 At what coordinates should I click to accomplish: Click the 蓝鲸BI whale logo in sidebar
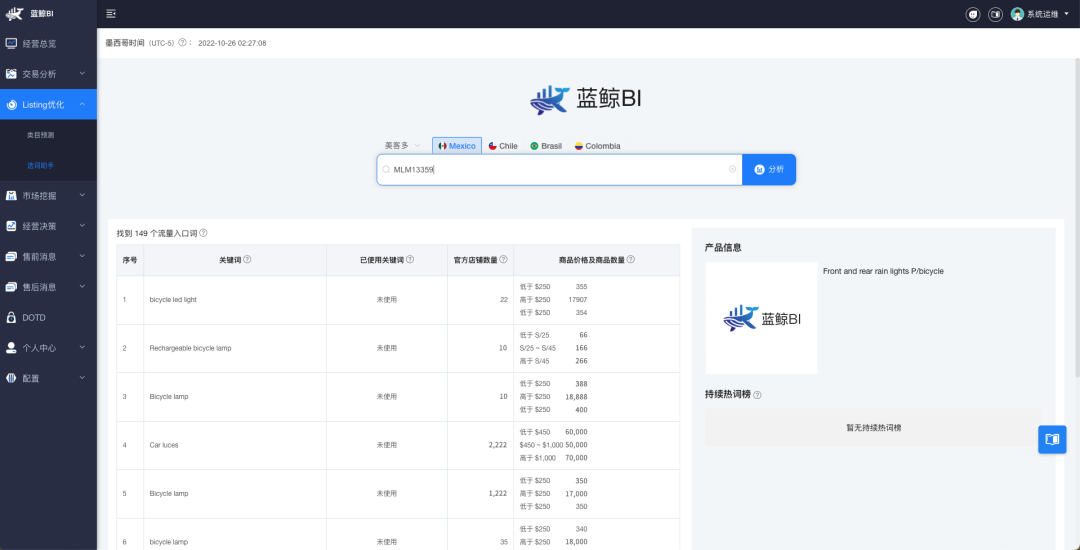coord(14,13)
